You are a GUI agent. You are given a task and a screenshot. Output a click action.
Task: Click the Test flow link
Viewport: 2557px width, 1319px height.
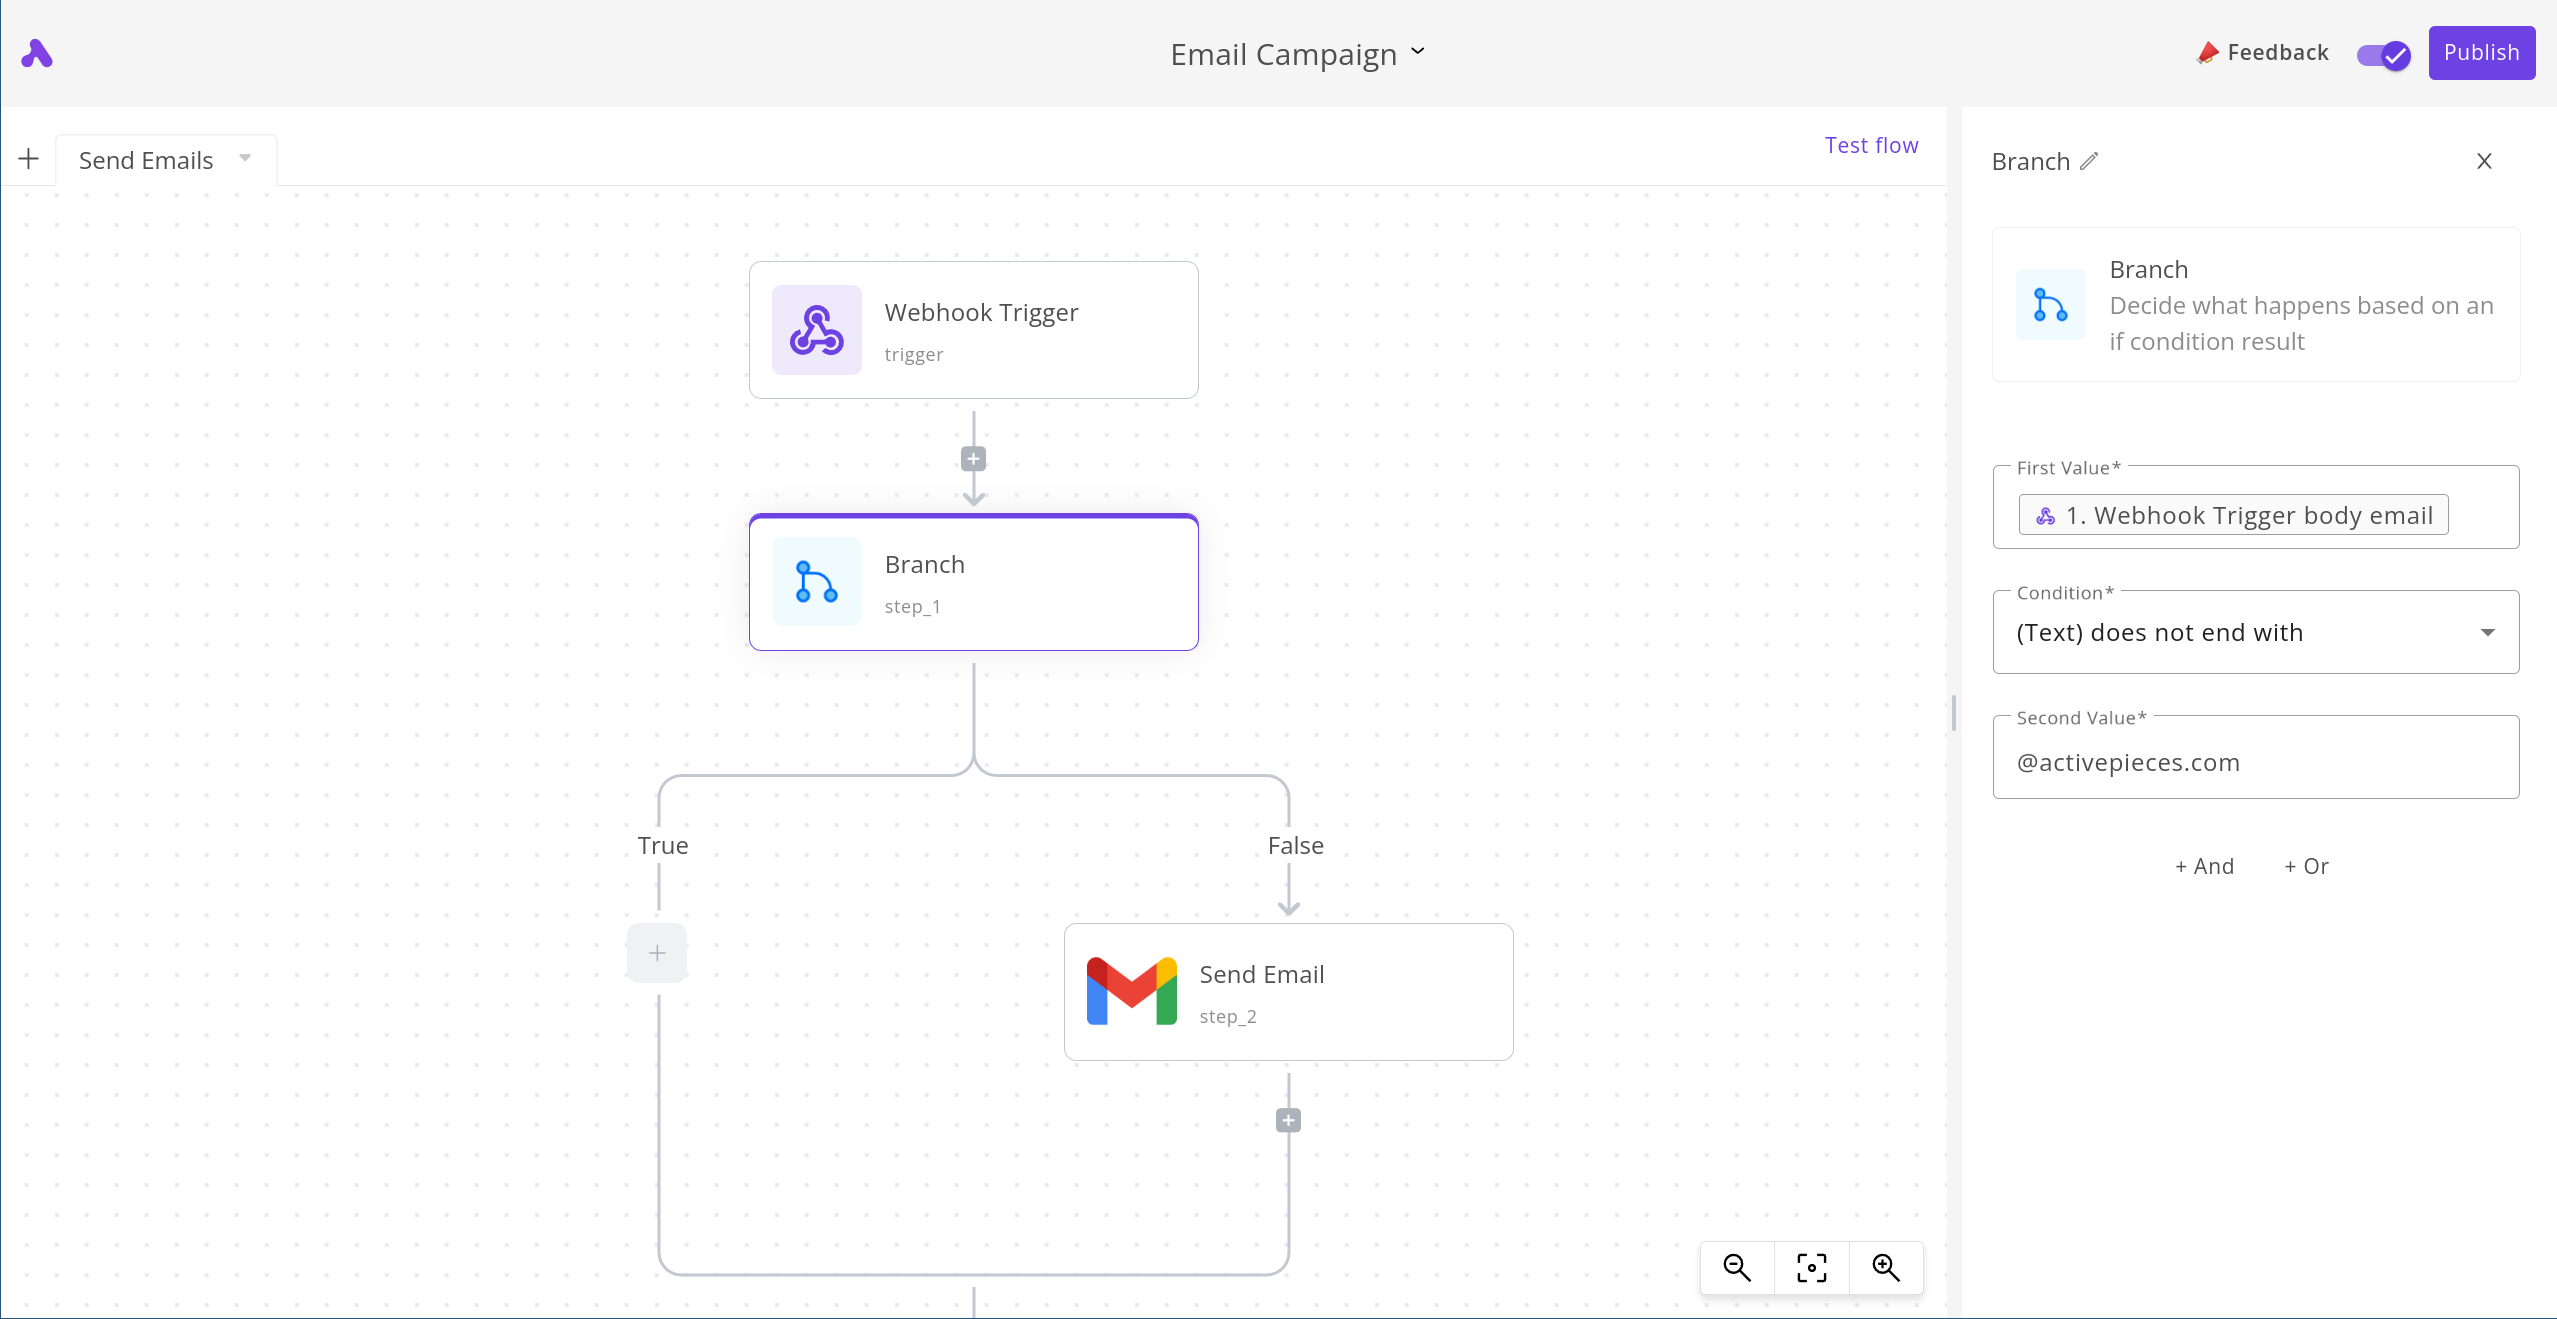1871,146
